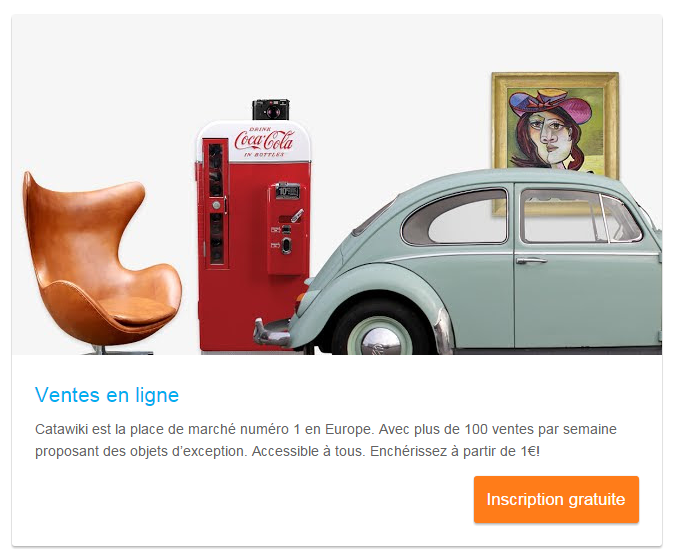
Task: Click the metal swivel base of the chair
Action: (x=119, y=350)
